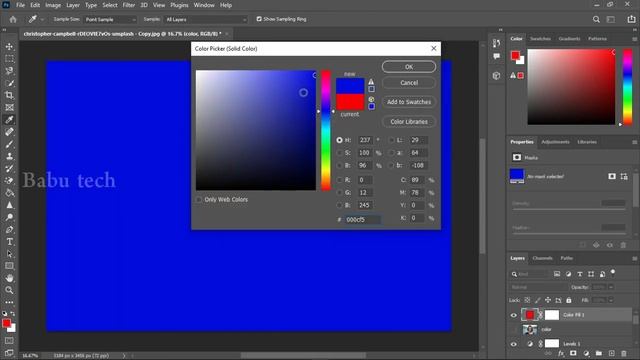Enable the Only Web Colors checkbox
This screenshot has width=640, height=360.
pyautogui.click(x=199, y=200)
